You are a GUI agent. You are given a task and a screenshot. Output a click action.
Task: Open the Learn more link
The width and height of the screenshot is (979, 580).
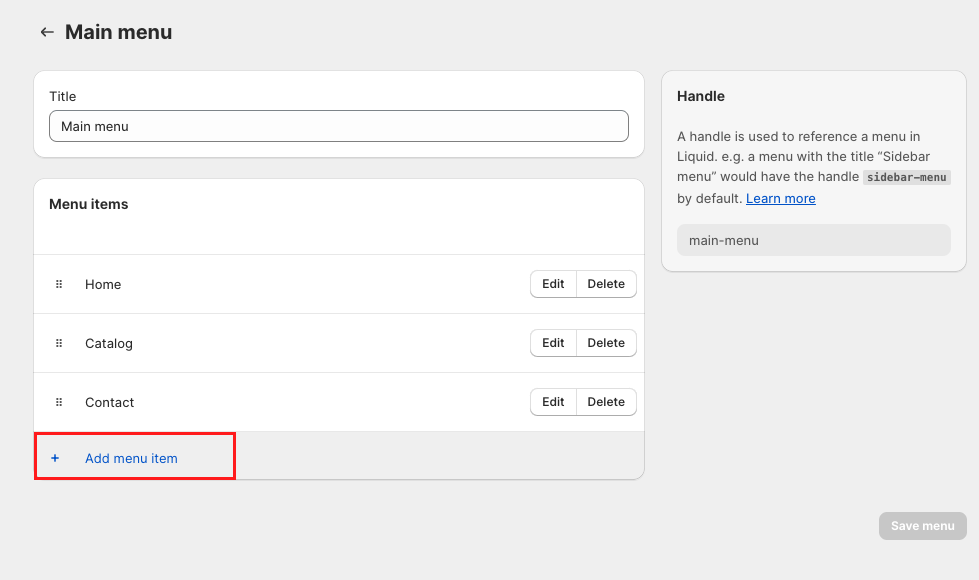pos(780,198)
